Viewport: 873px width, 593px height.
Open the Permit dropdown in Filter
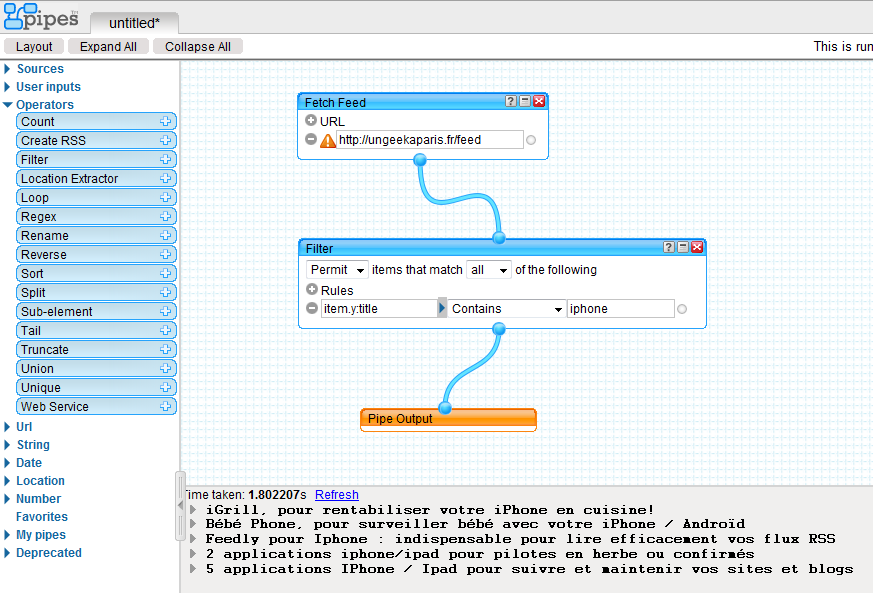point(337,270)
